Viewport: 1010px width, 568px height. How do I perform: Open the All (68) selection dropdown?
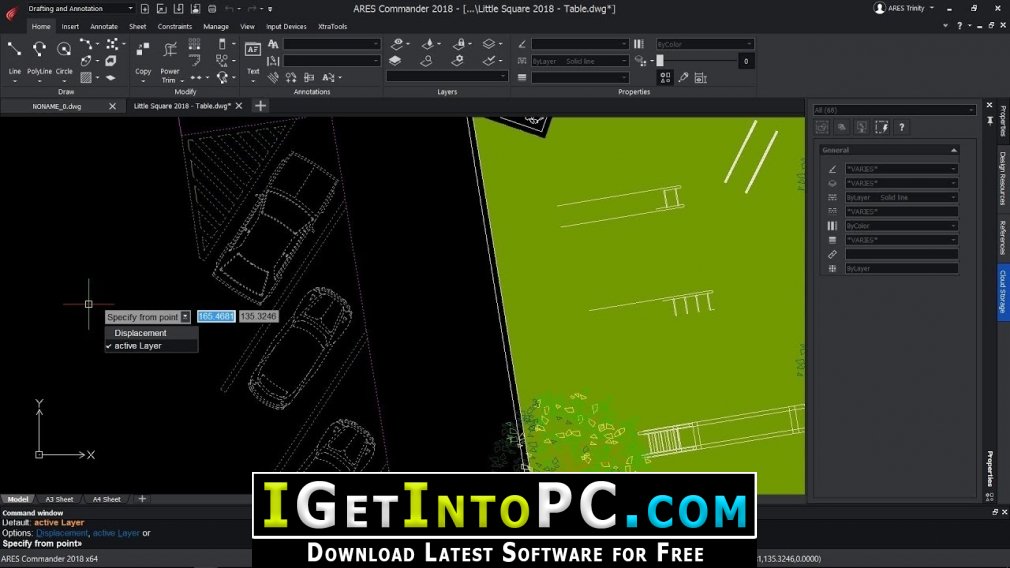tap(893, 110)
